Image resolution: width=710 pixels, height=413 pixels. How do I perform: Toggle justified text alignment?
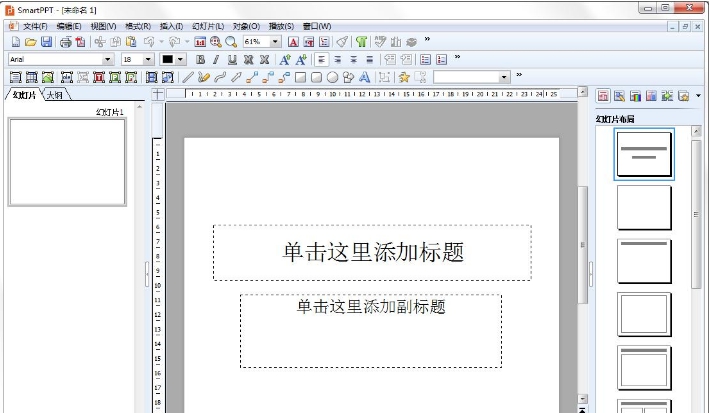tap(369, 59)
